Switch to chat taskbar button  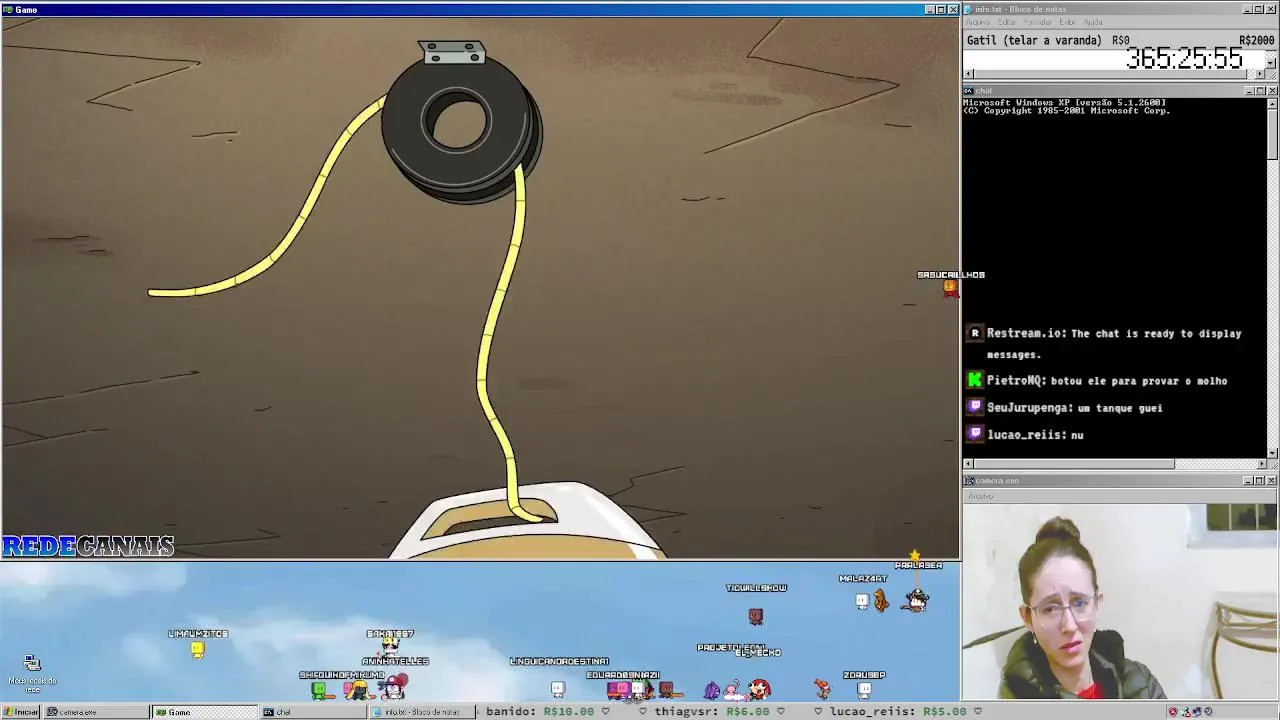312,712
